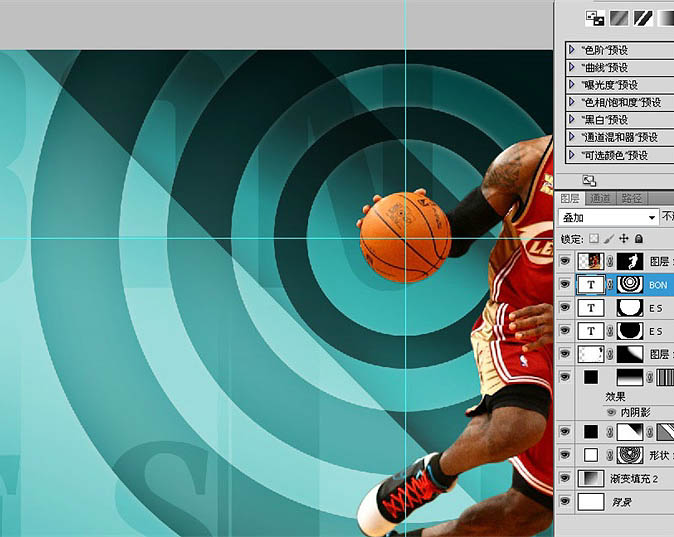Click the expanded view icon below presets
The image size is (674, 537).
pos(589,181)
